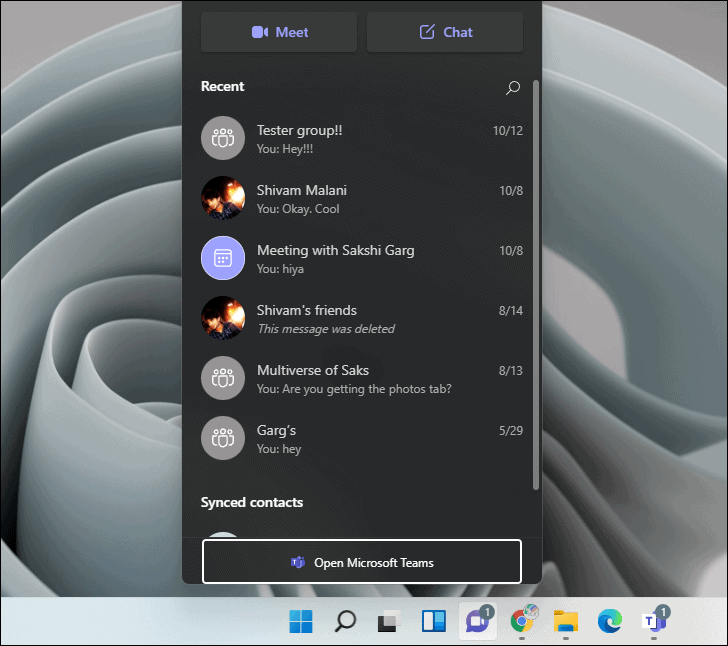
Task: Click the 'You: hey' preview under Garg's
Action: [x=279, y=449]
